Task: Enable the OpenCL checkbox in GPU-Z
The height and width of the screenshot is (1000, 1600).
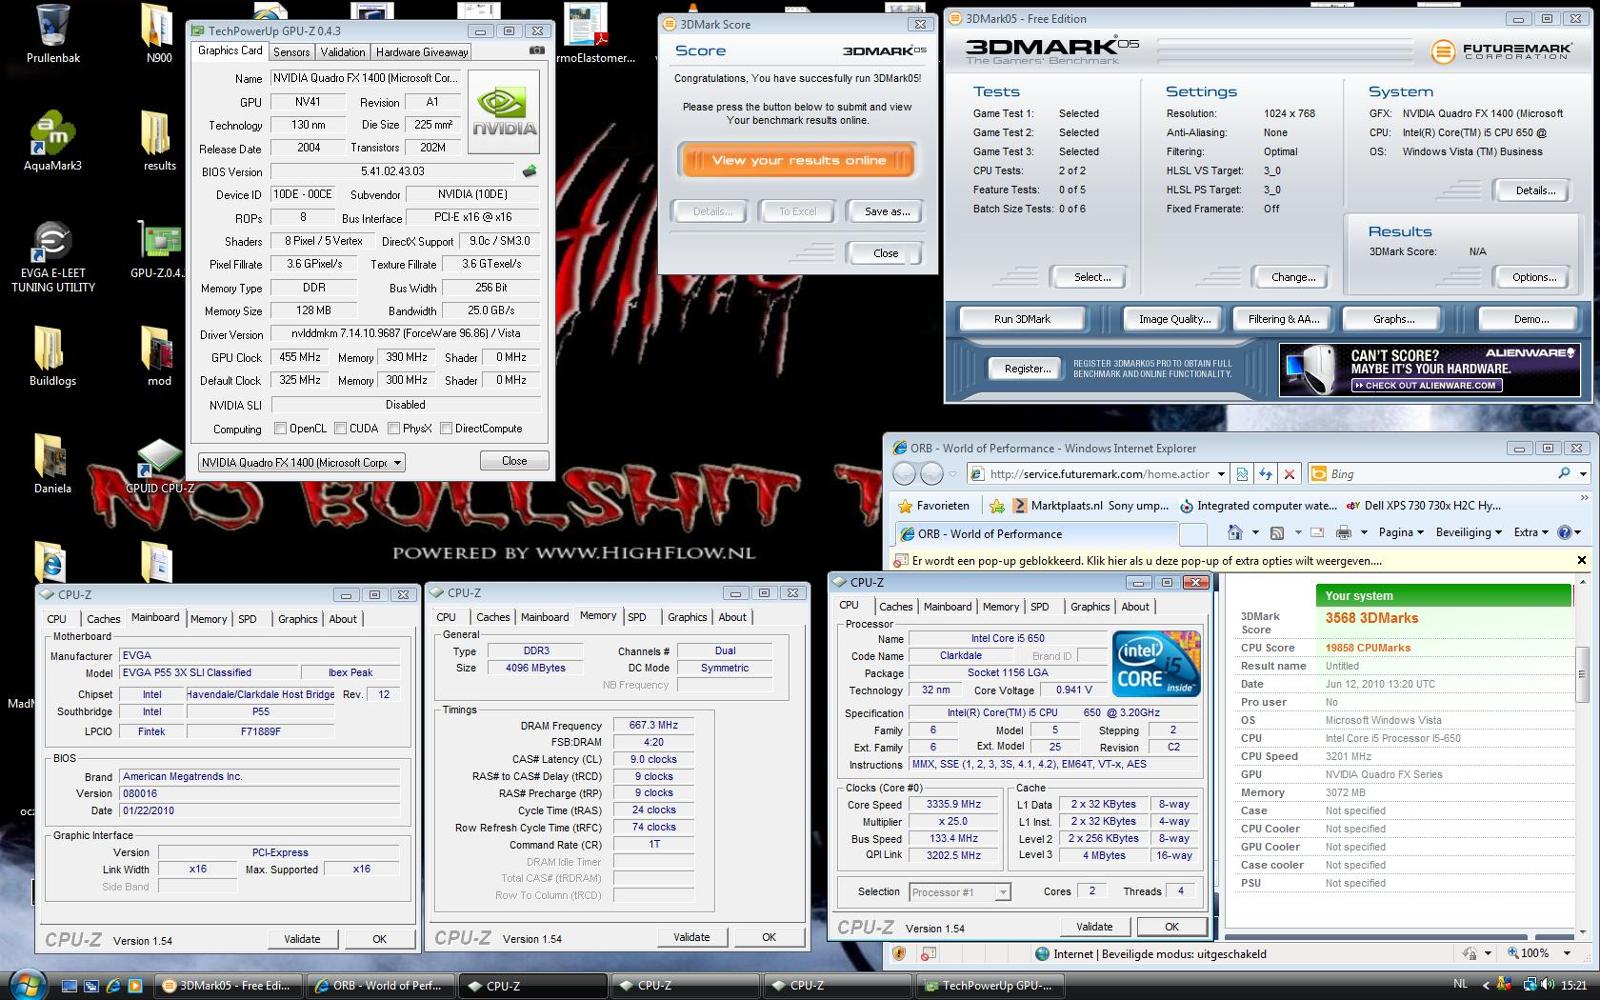Action: [x=281, y=429]
